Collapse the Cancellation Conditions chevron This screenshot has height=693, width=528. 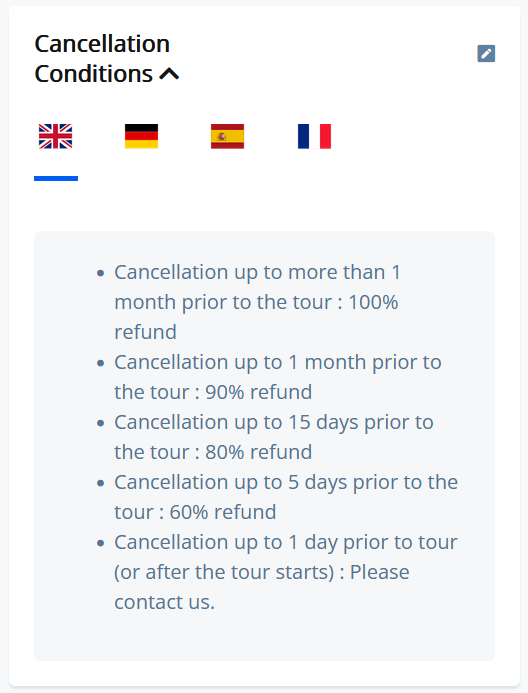[x=169, y=74]
